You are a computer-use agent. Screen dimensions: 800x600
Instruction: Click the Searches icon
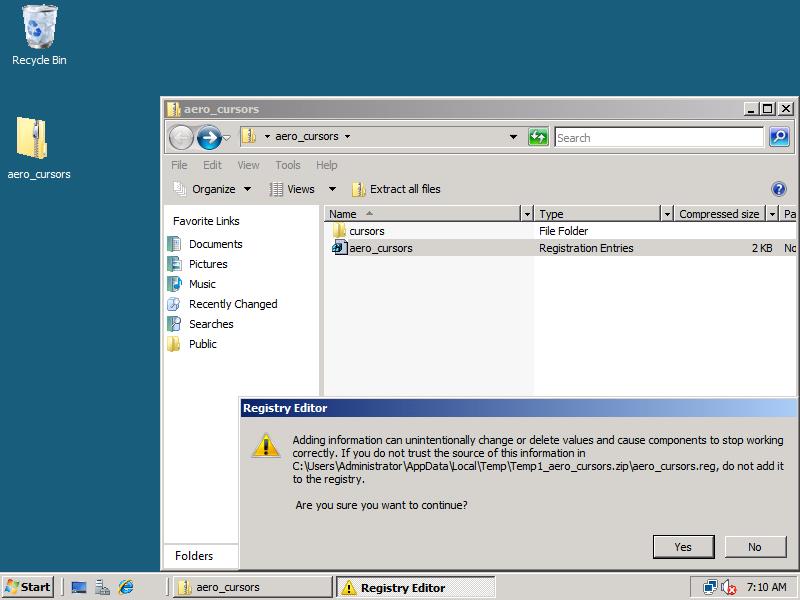pyautogui.click(x=174, y=323)
